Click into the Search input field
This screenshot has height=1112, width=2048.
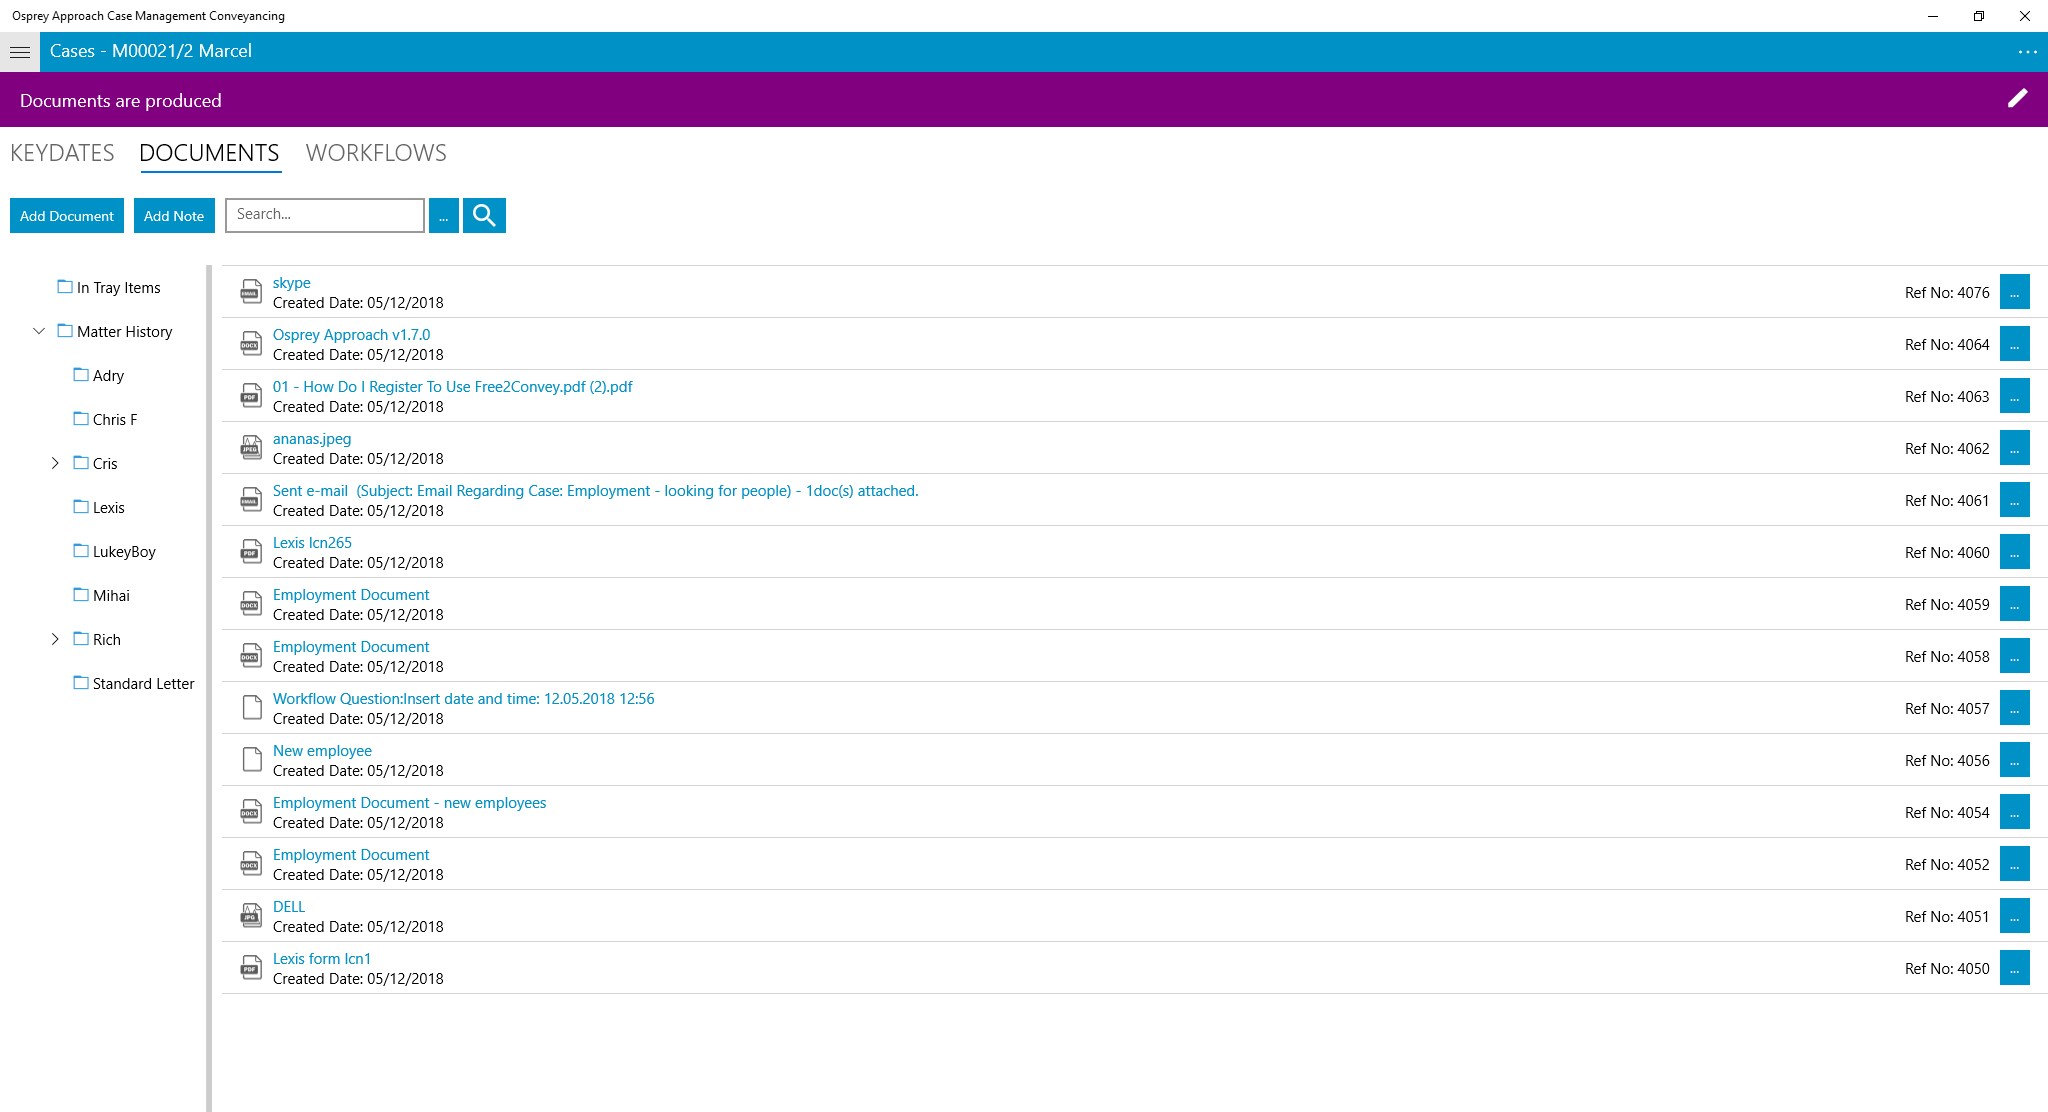click(325, 215)
